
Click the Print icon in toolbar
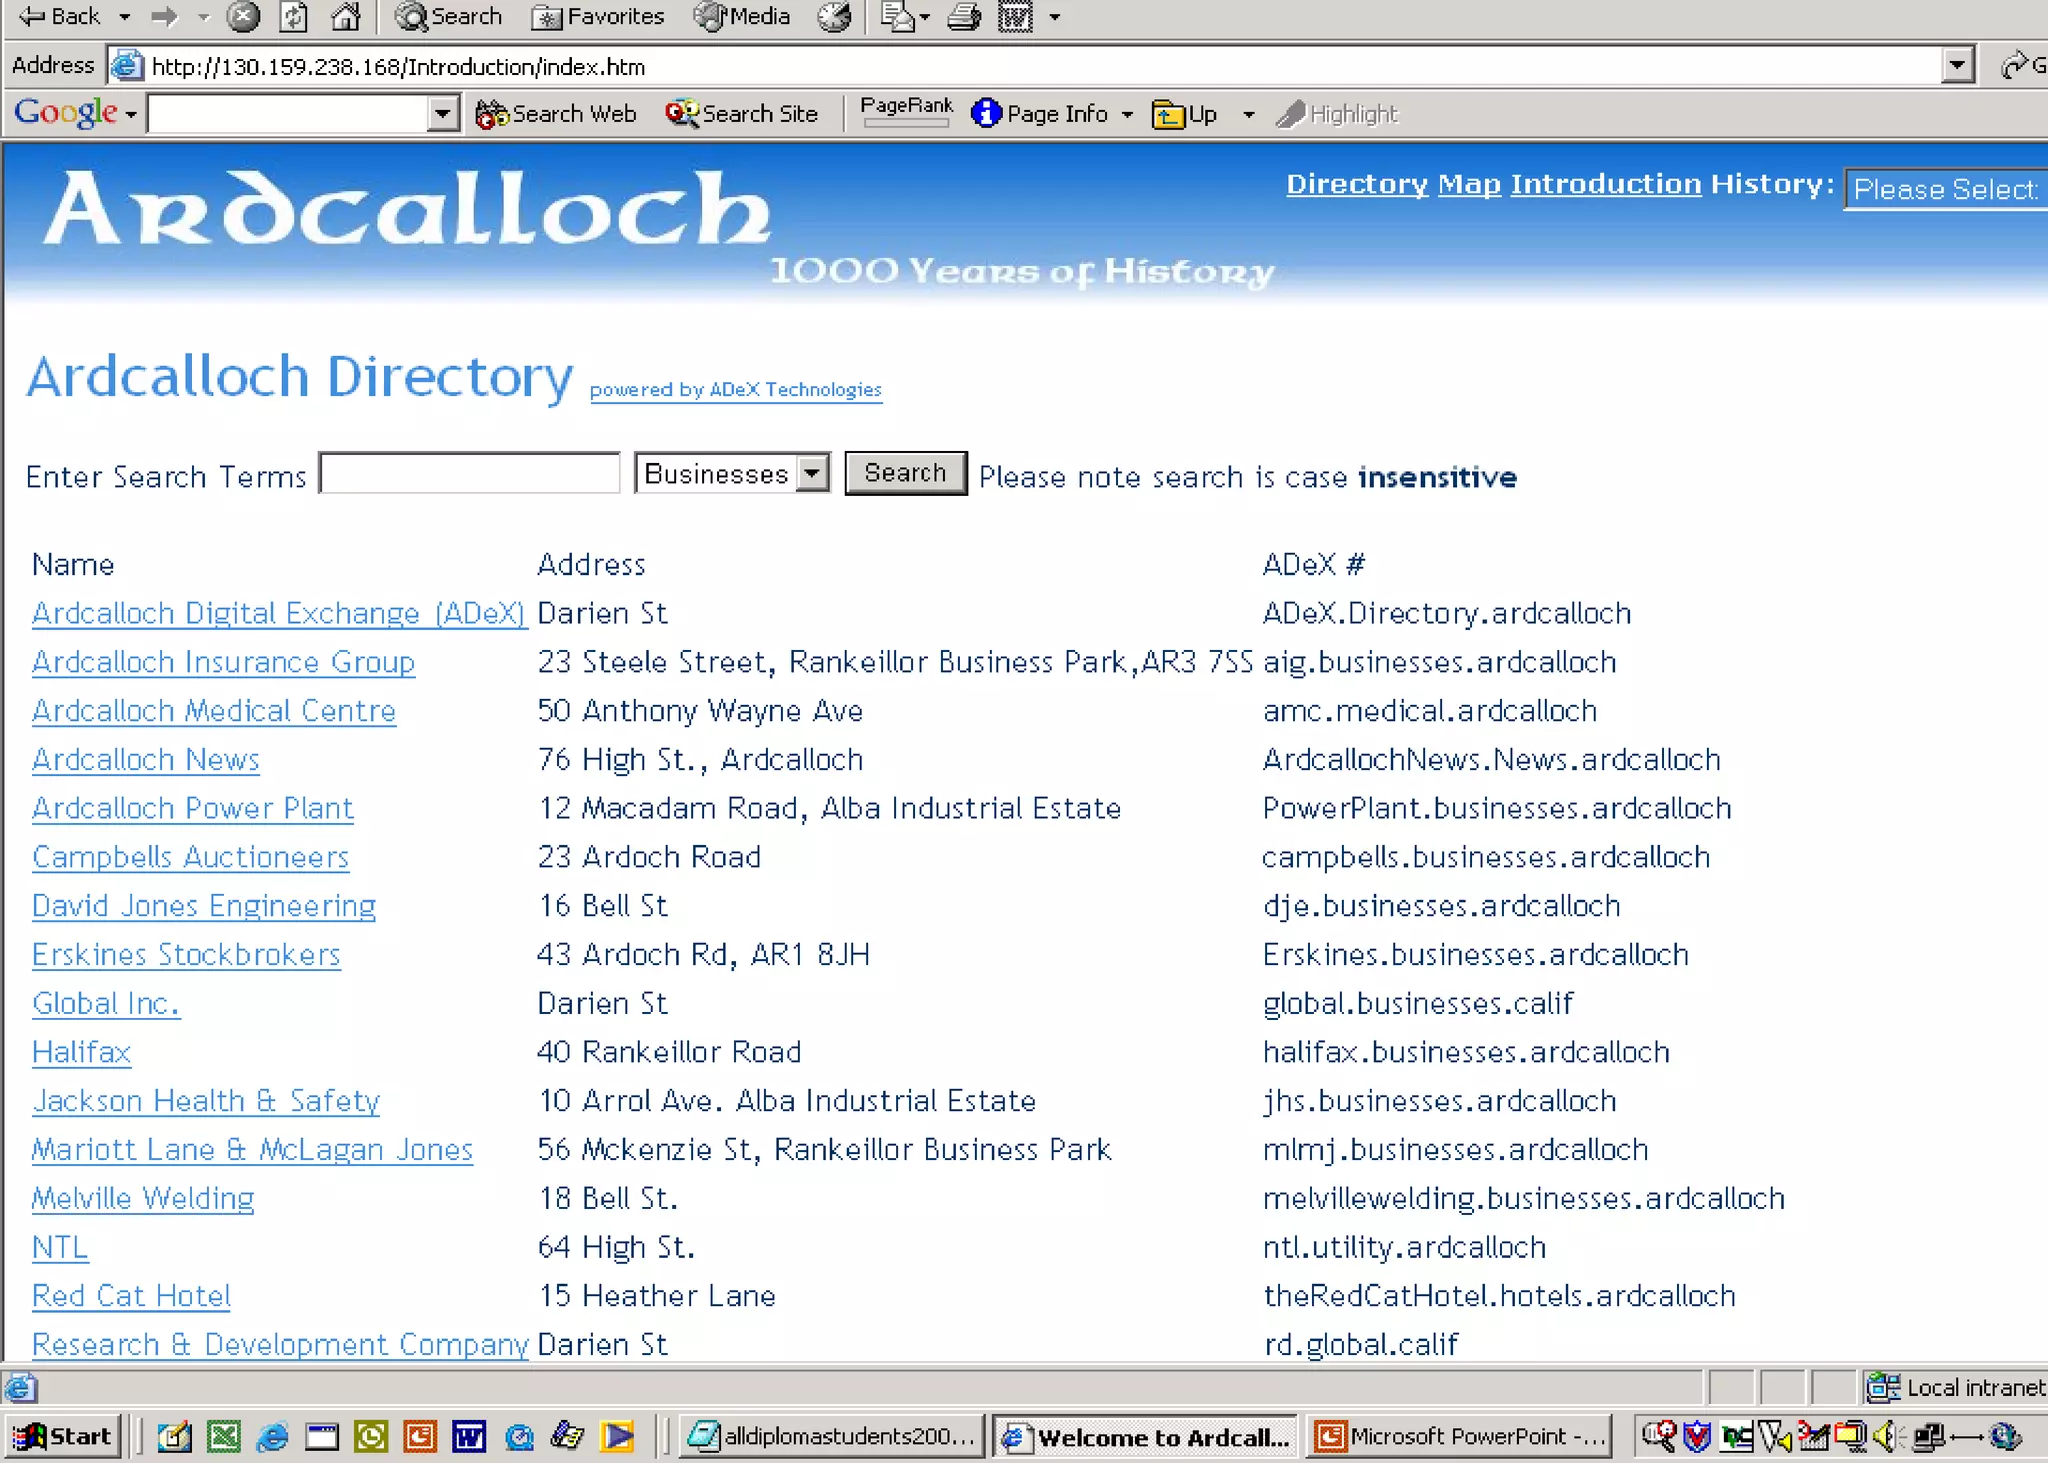[963, 16]
